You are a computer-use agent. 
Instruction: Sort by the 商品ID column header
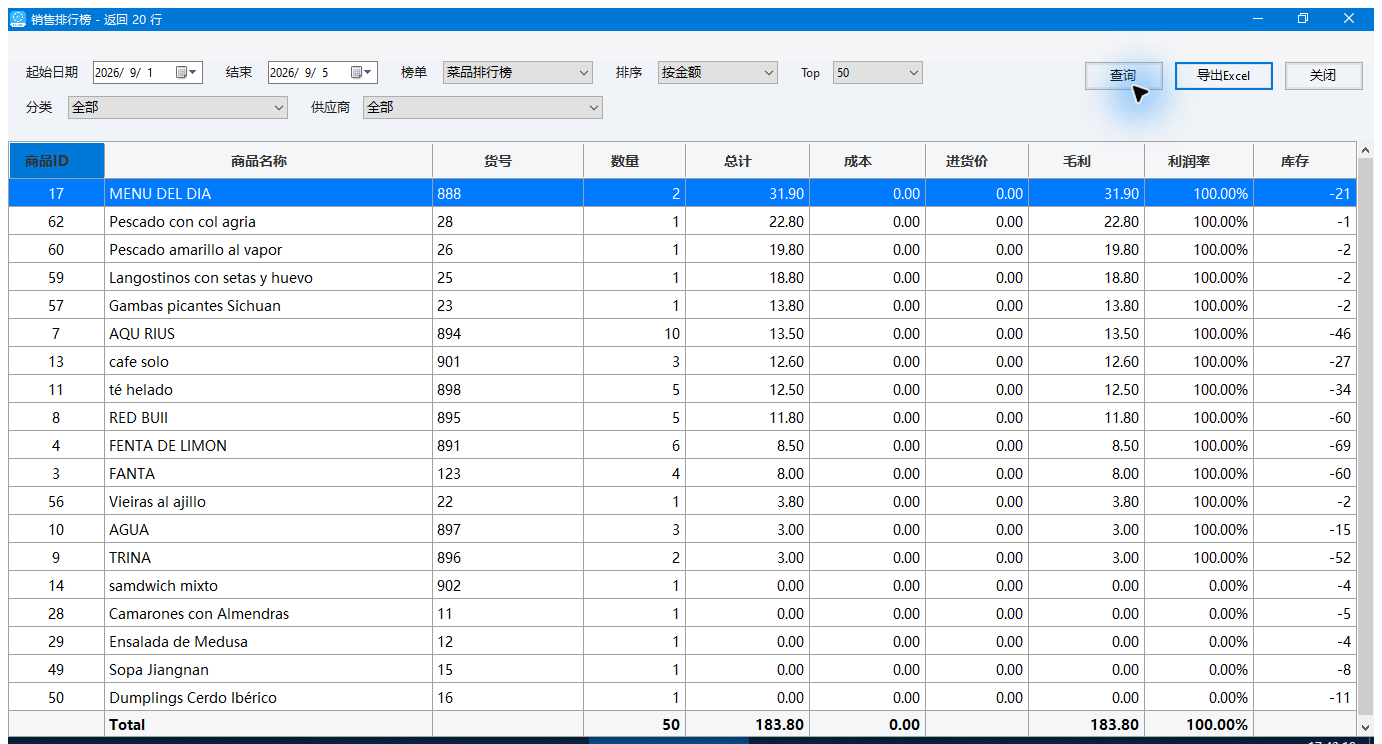pos(56,161)
